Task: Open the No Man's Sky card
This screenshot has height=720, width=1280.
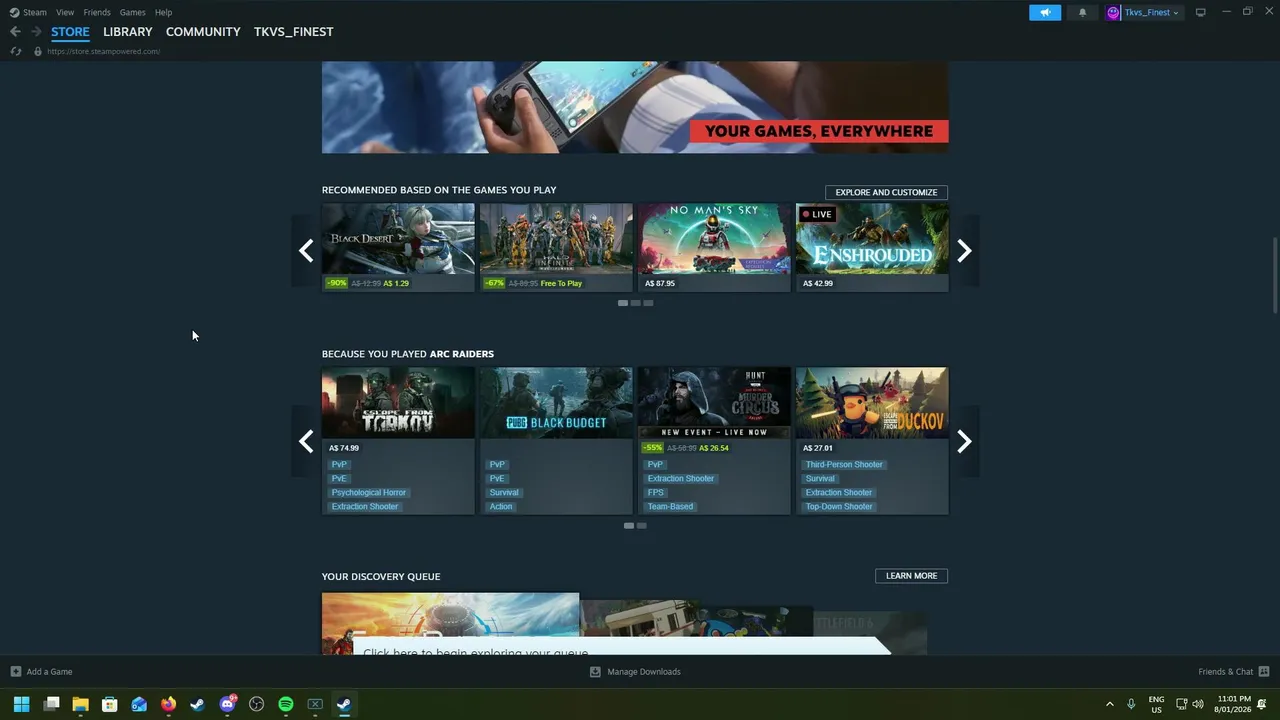Action: pos(714,247)
